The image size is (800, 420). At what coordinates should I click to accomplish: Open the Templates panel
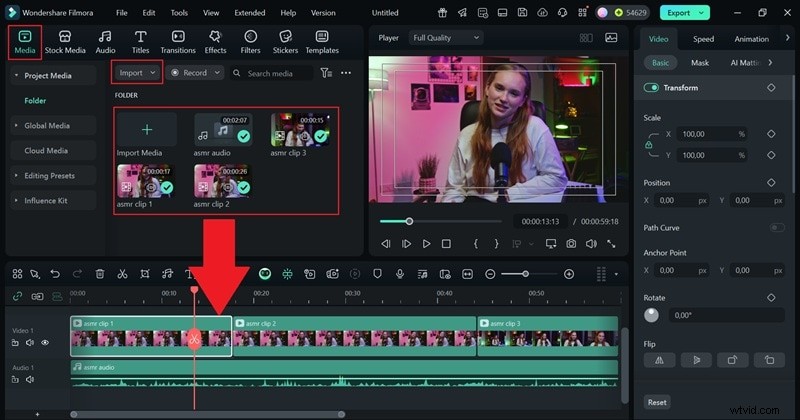point(322,42)
